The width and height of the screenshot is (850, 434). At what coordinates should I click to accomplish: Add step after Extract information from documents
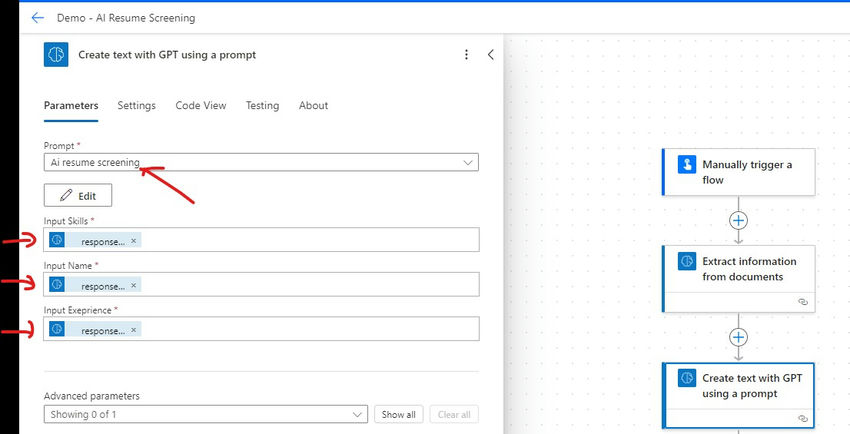(x=738, y=337)
